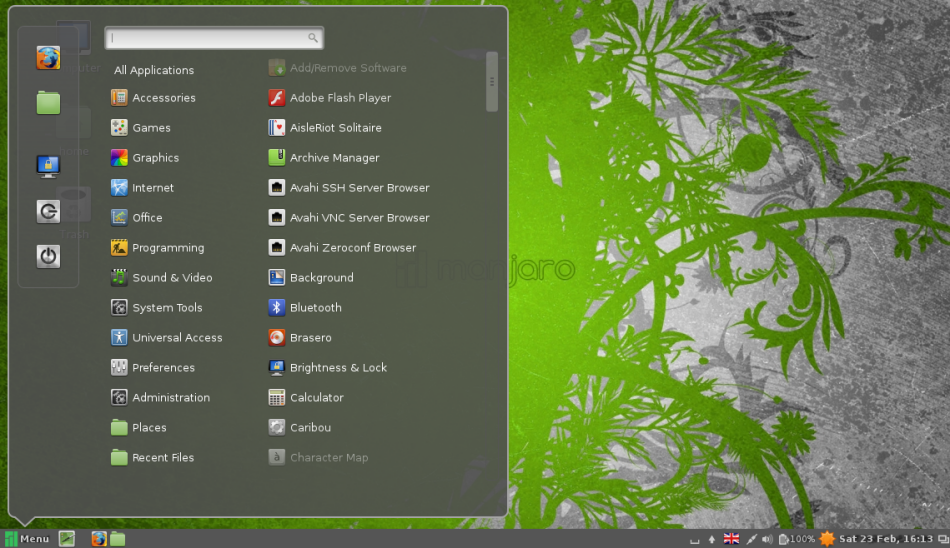Click the show desktop icon in panel
The image size is (950, 548).
67,538
